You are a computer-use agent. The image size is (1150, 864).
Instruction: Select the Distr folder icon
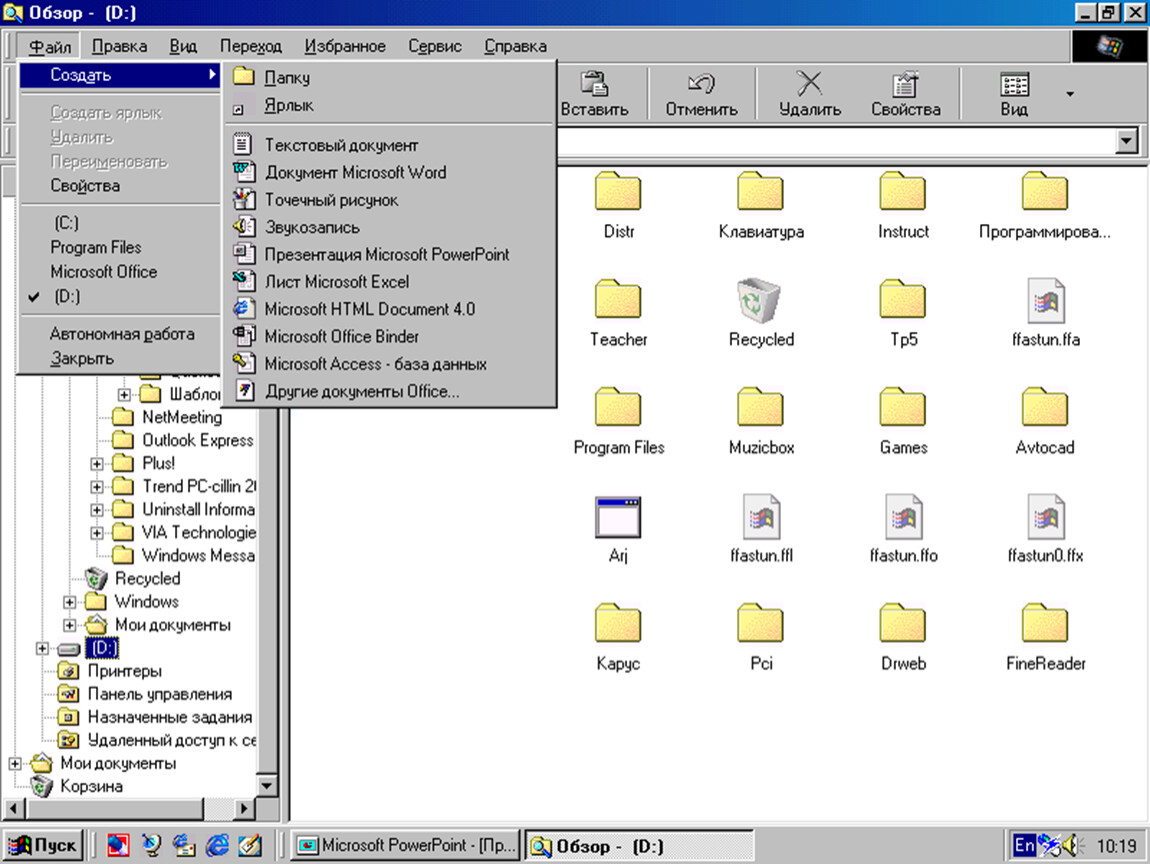click(618, 191)
